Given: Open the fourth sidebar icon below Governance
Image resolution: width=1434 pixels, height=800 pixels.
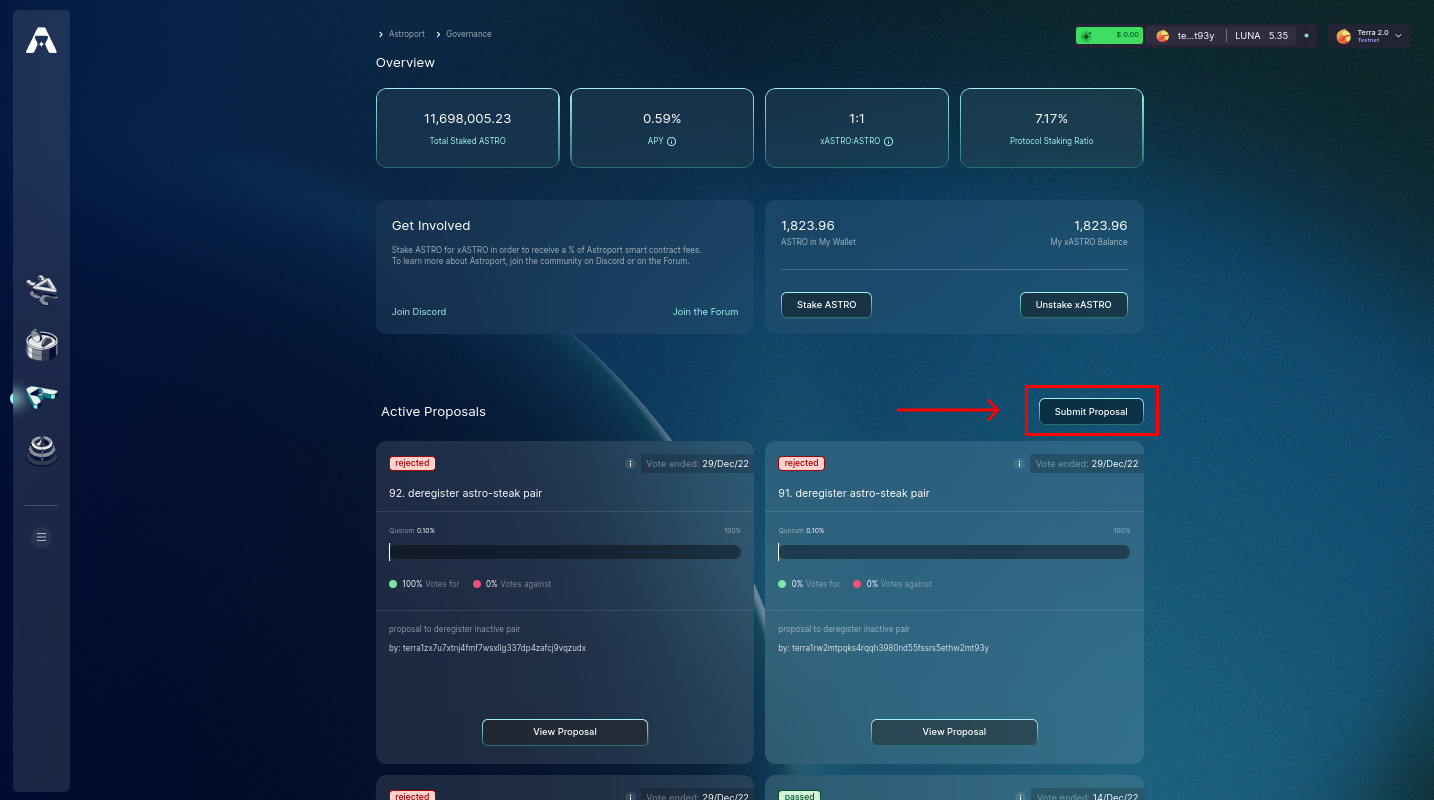Looking at the screenshot, I should click(x=41, y=450).
